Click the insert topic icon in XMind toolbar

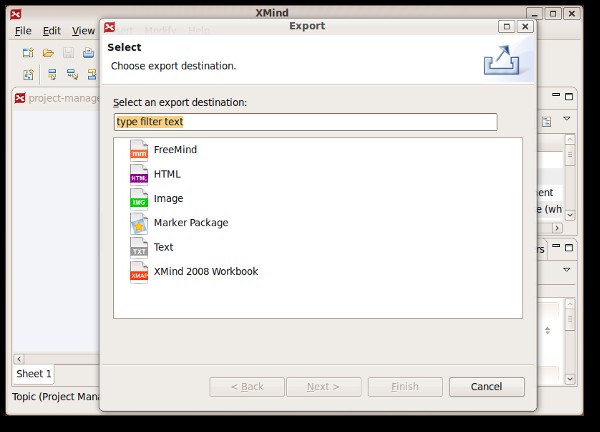52,74
